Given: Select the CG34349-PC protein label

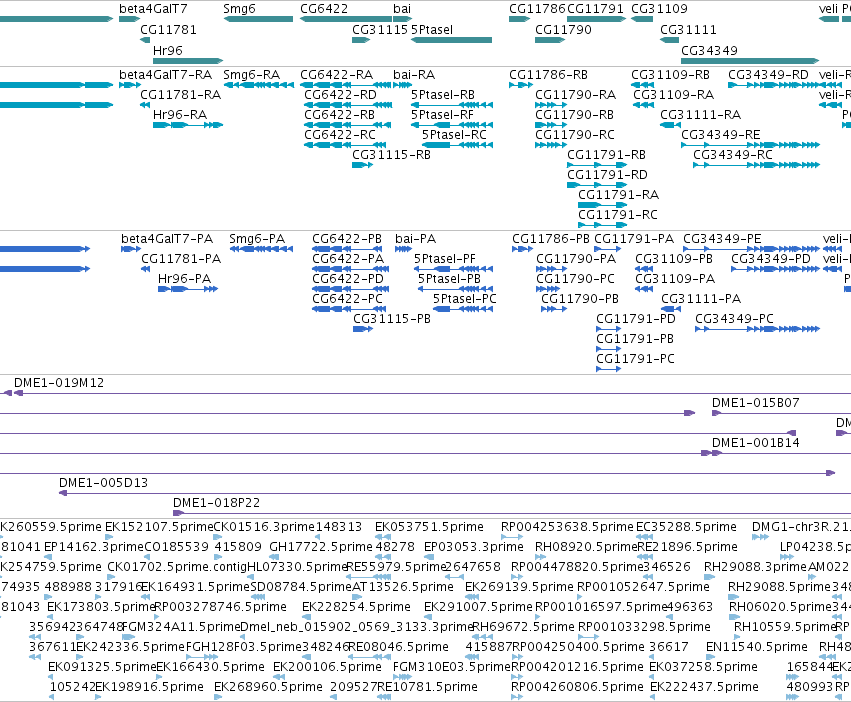Looking at the screenshot, I should pos(734,319).
